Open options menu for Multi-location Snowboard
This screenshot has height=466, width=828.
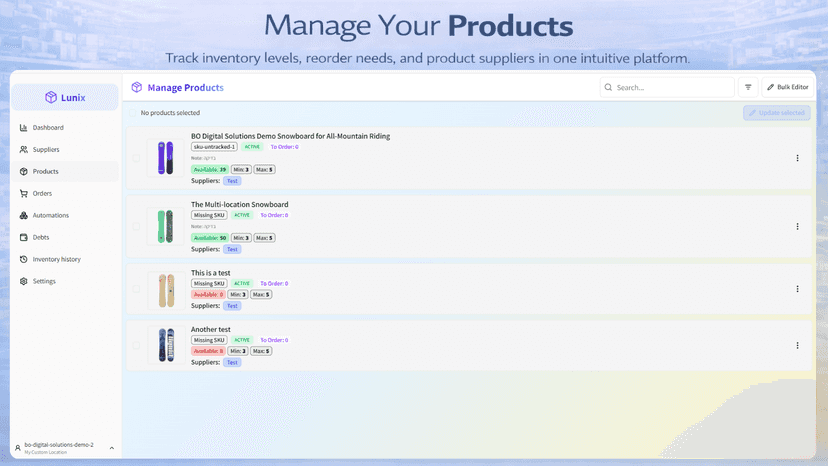797,226
